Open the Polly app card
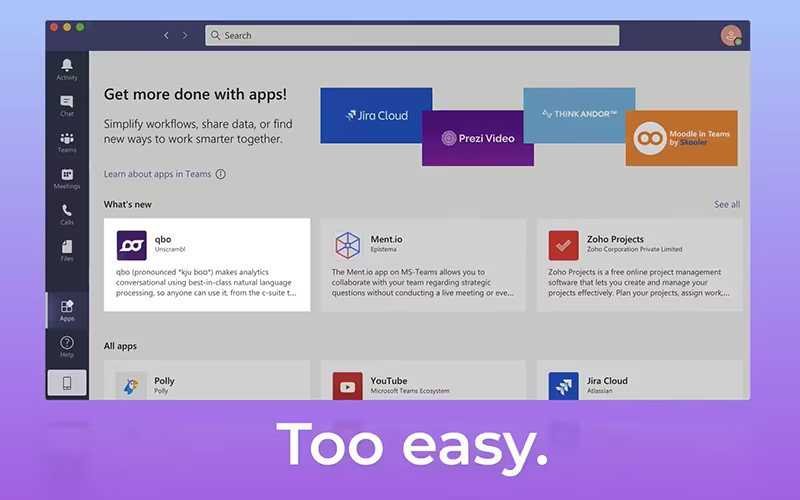This screenshot has height=500, width=800. pos(207,380)
